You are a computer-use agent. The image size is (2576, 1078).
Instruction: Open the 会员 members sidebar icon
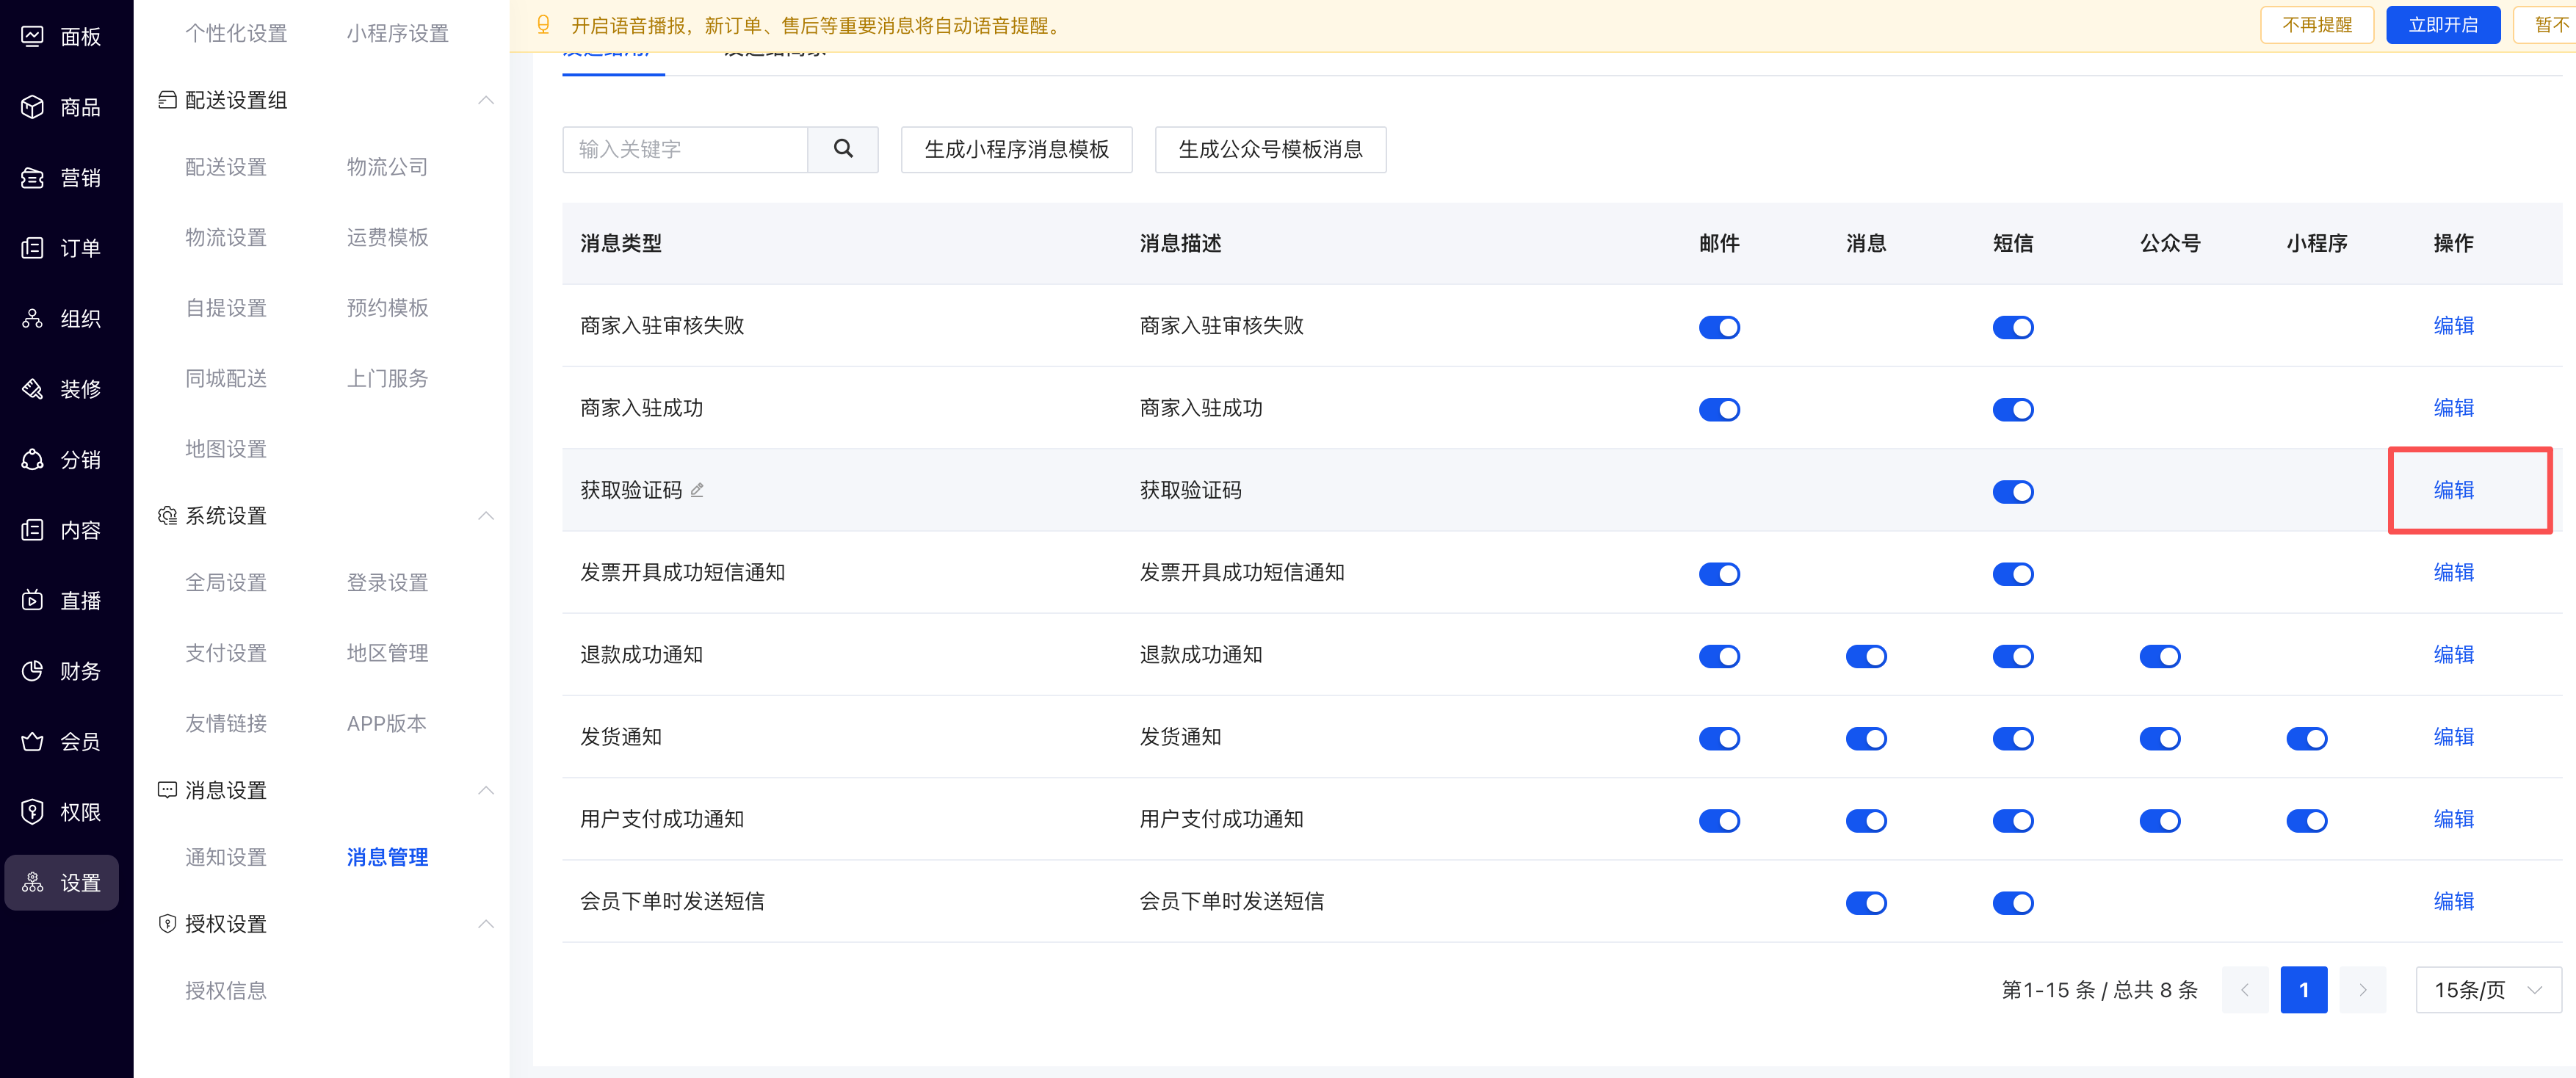pyautogui.click(x=32, y=742)
